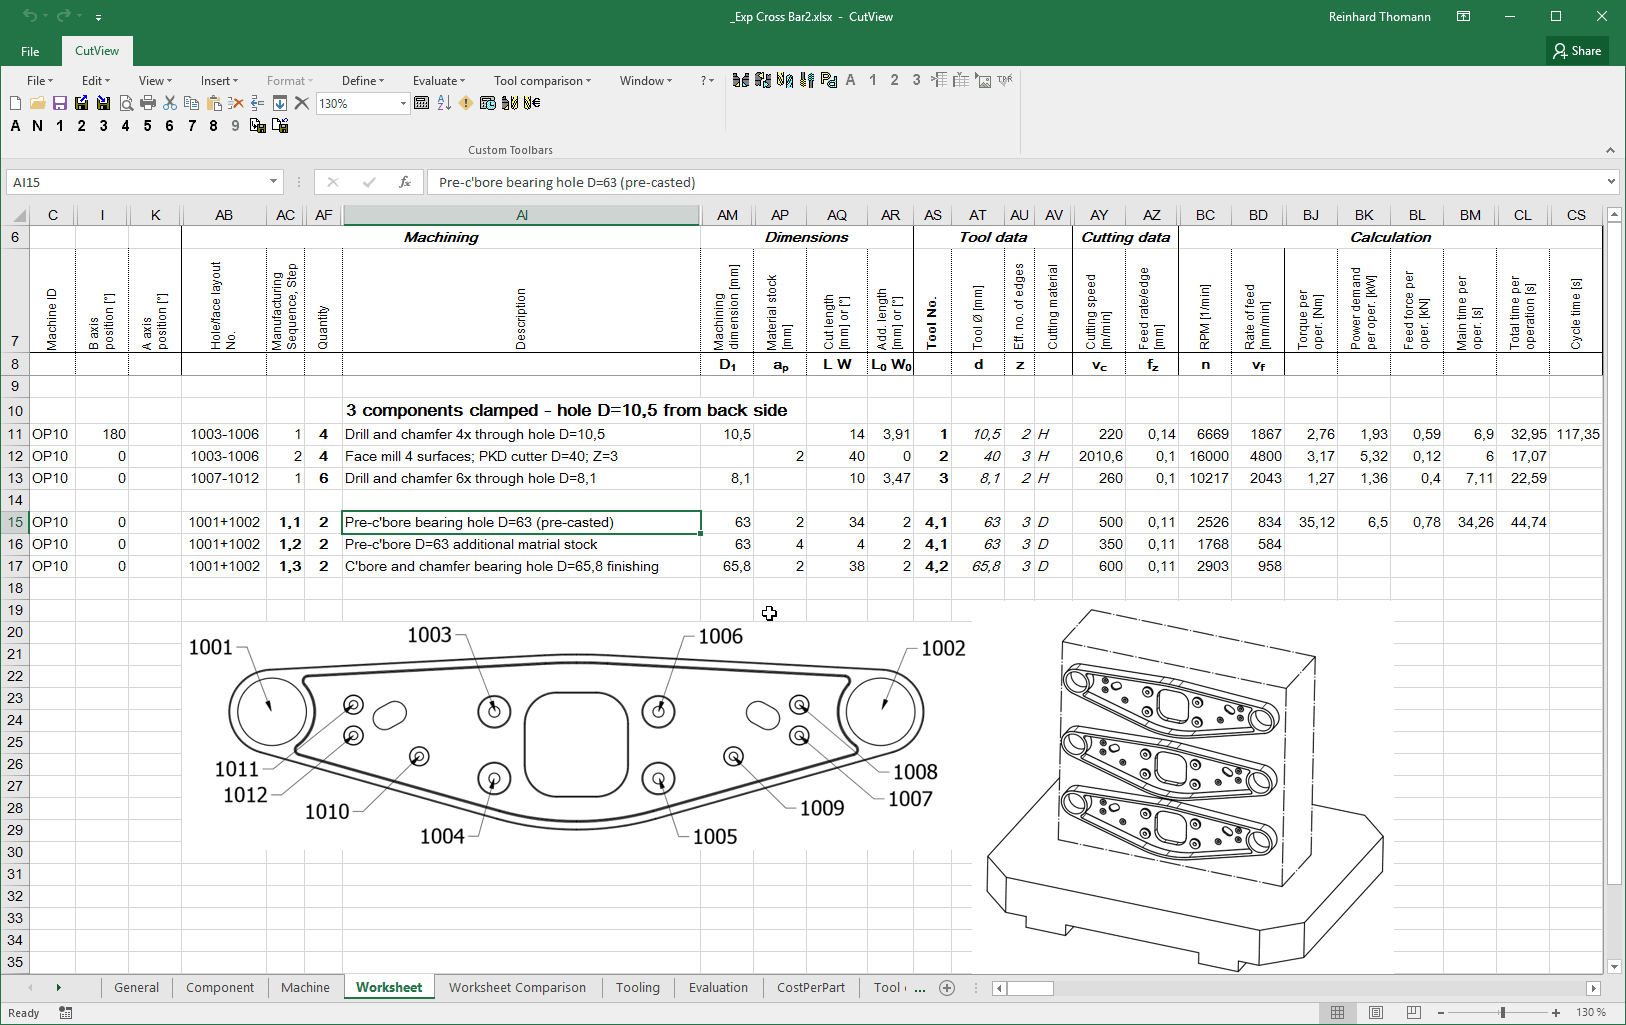Click the yellow Pd icon in Custom Toolbars

[828, 80]
